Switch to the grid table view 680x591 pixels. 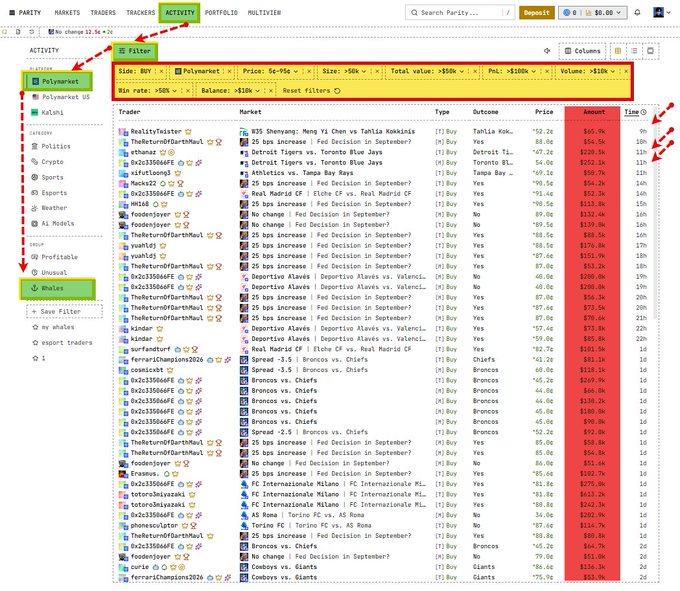pos(618,51)
